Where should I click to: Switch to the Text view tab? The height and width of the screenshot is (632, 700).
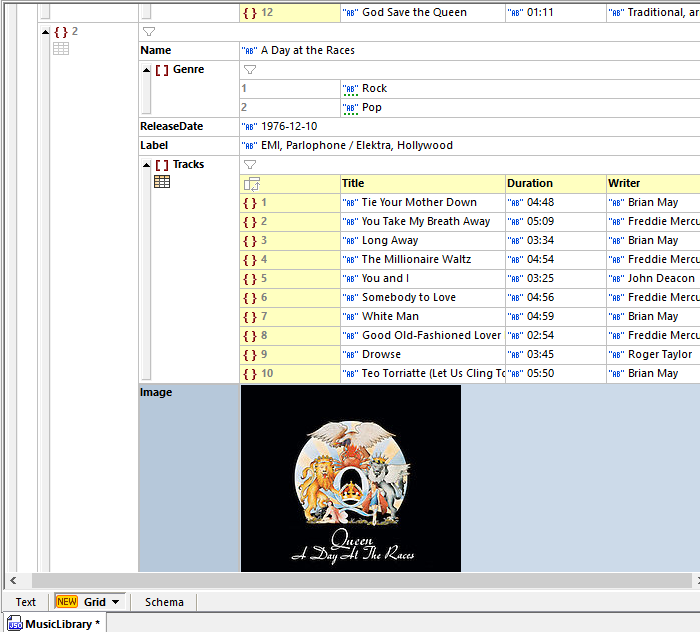click(x=26, y=602)
